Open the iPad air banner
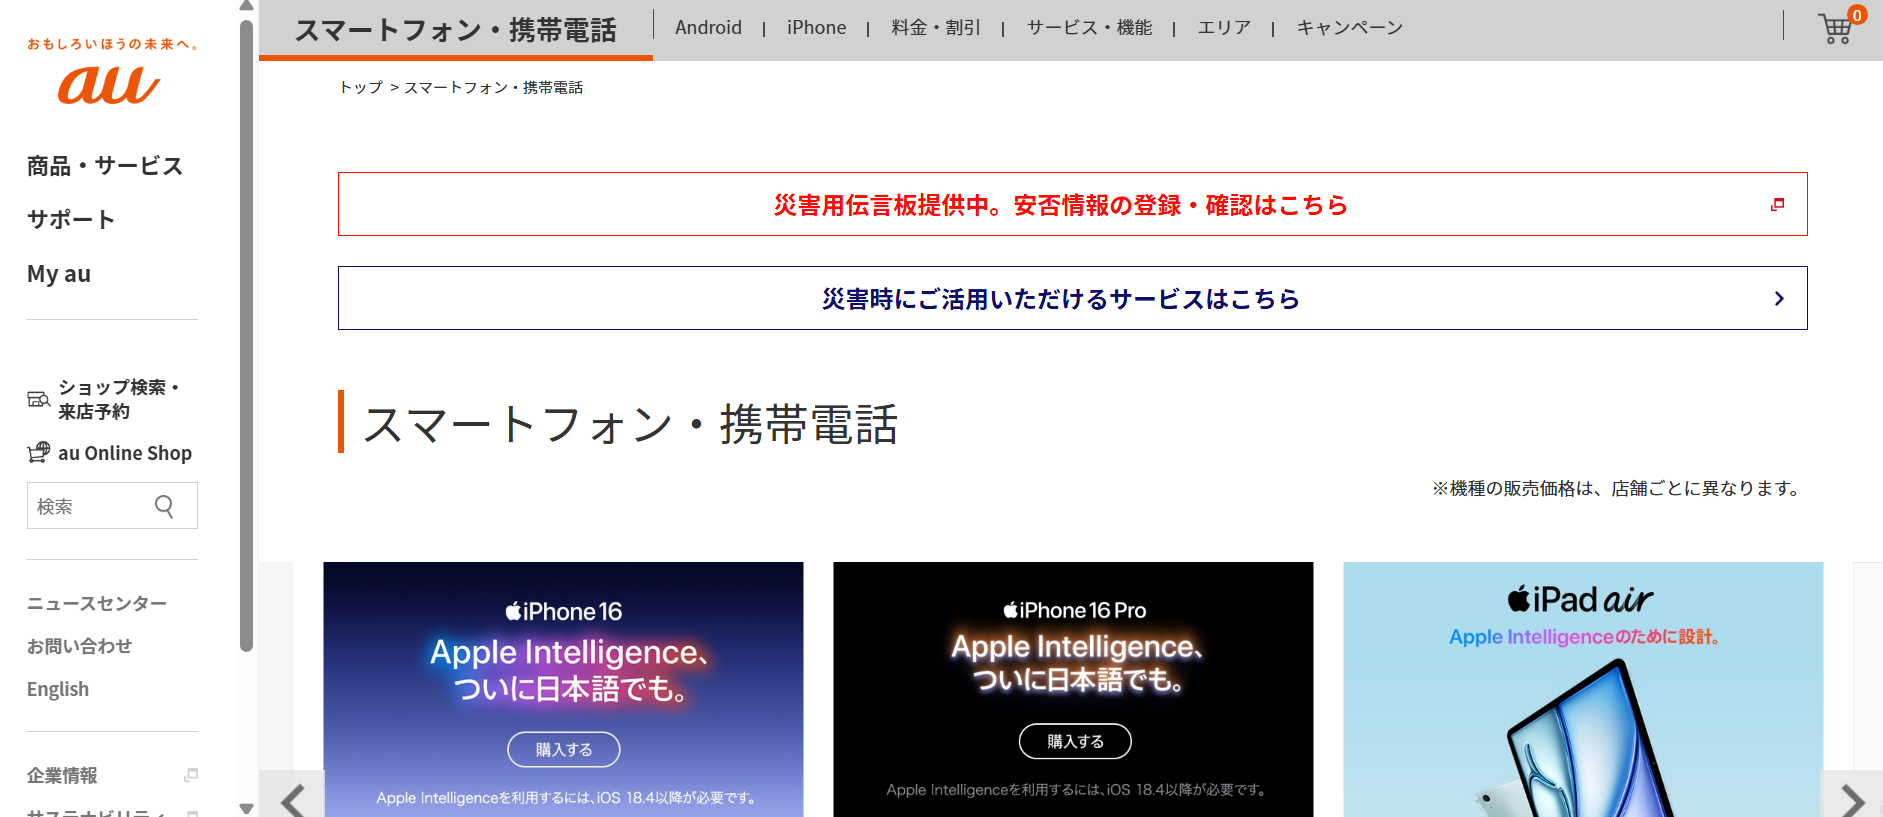The width and height of the screenshot is (1883, 817). point(1583,689)
